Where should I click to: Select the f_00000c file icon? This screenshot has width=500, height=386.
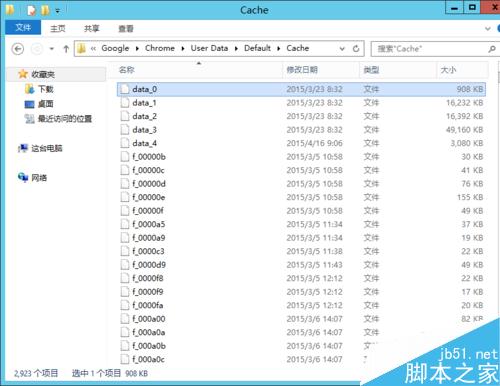coord(125,170)
